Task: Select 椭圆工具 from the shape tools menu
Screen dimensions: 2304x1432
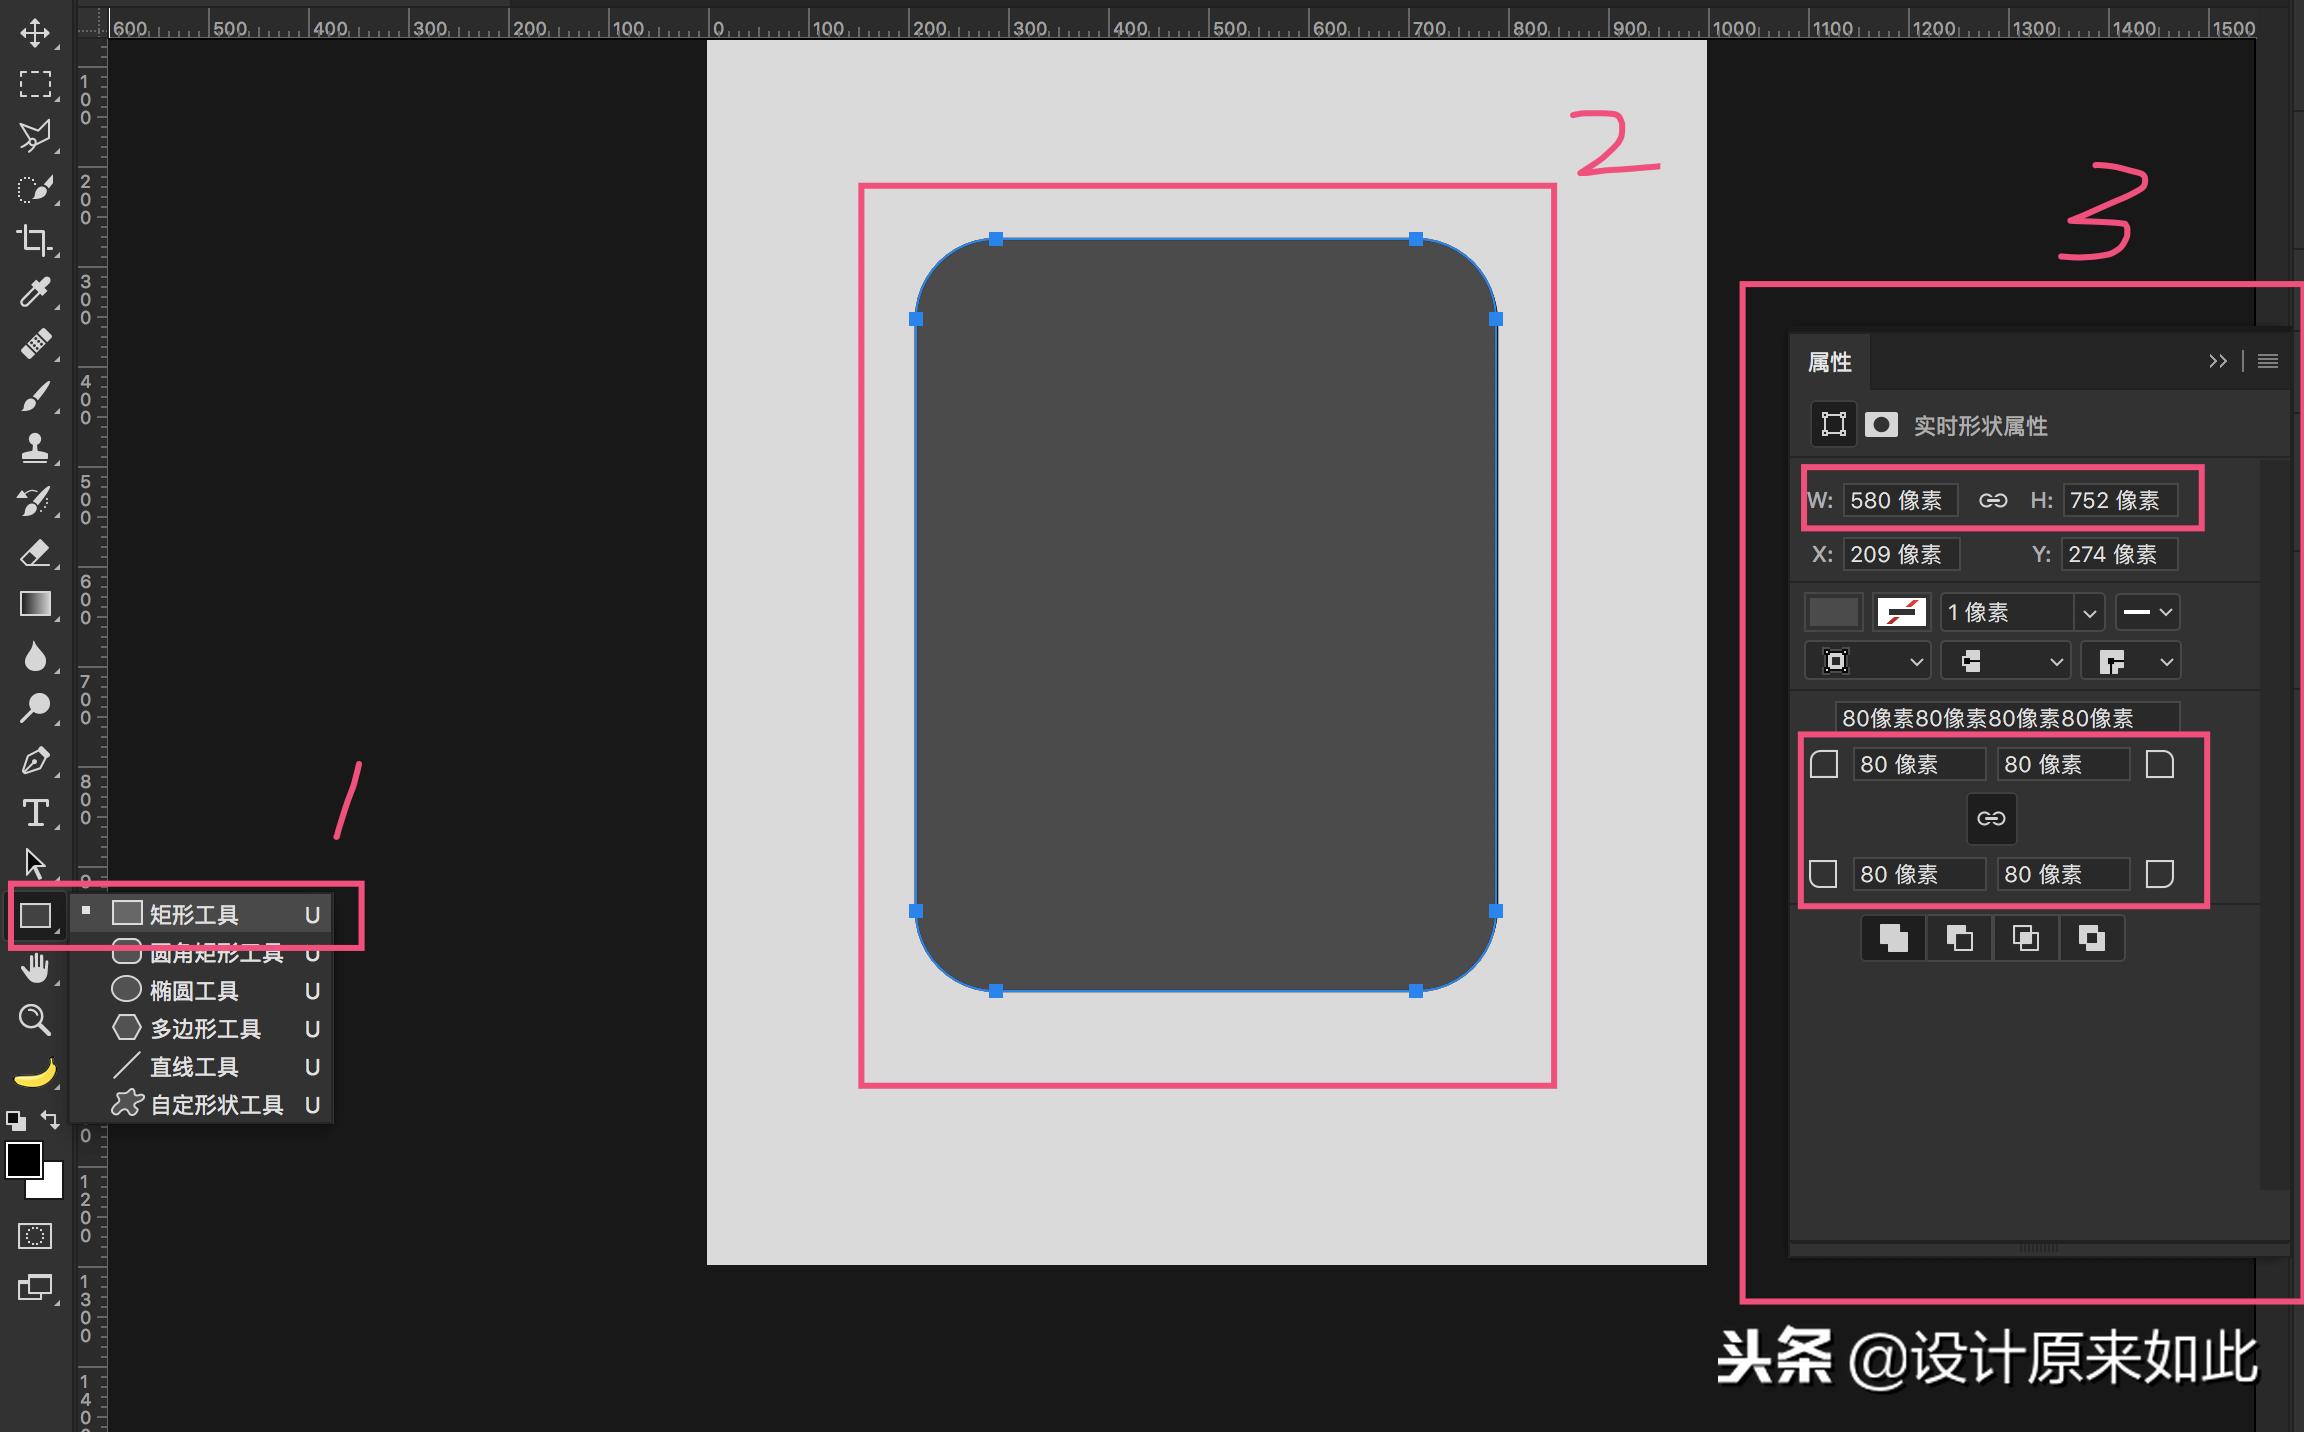Action: pyautogui.click(x=195, y=990)
